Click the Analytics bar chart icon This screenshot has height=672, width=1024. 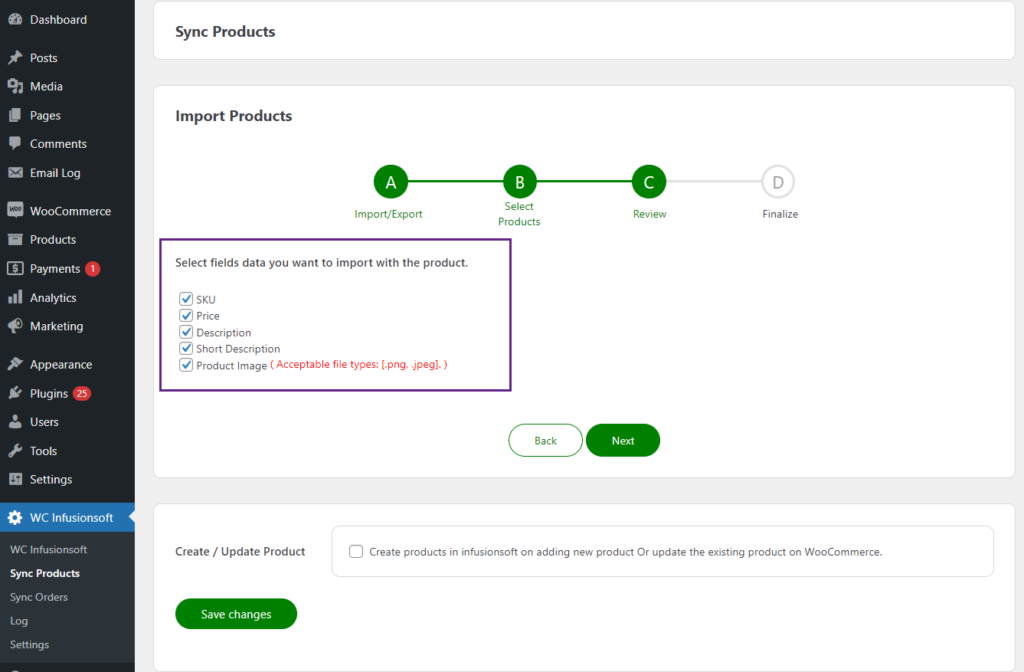[x=15, y=297]
